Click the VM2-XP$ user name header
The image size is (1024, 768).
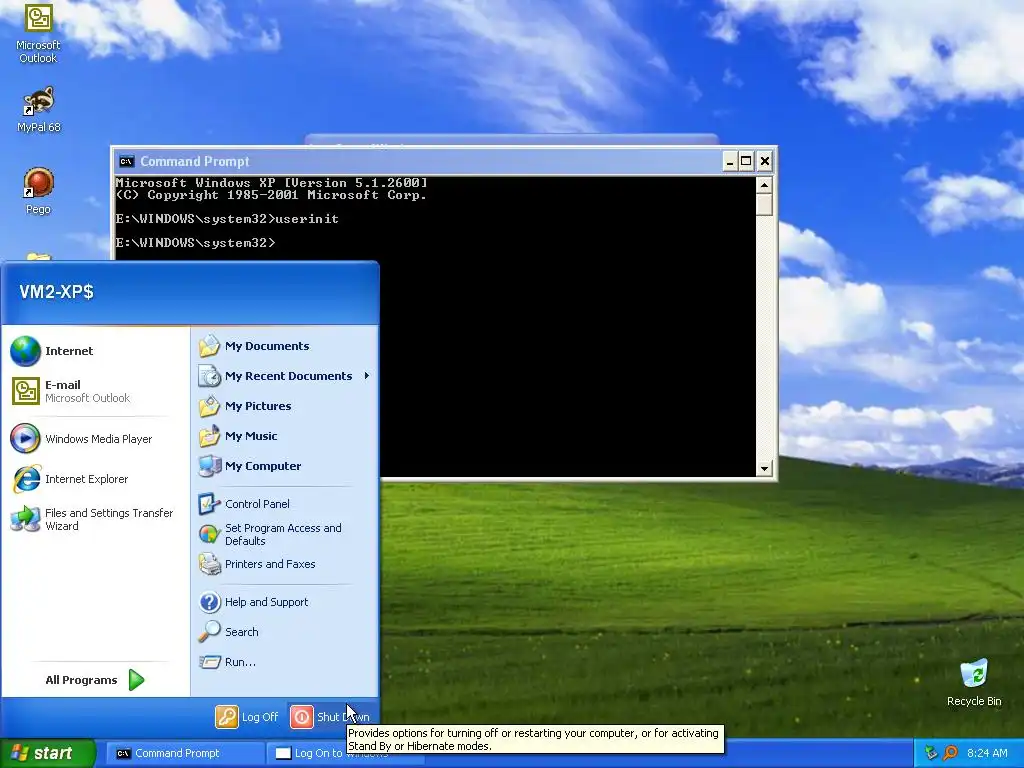tap(56, 291)
